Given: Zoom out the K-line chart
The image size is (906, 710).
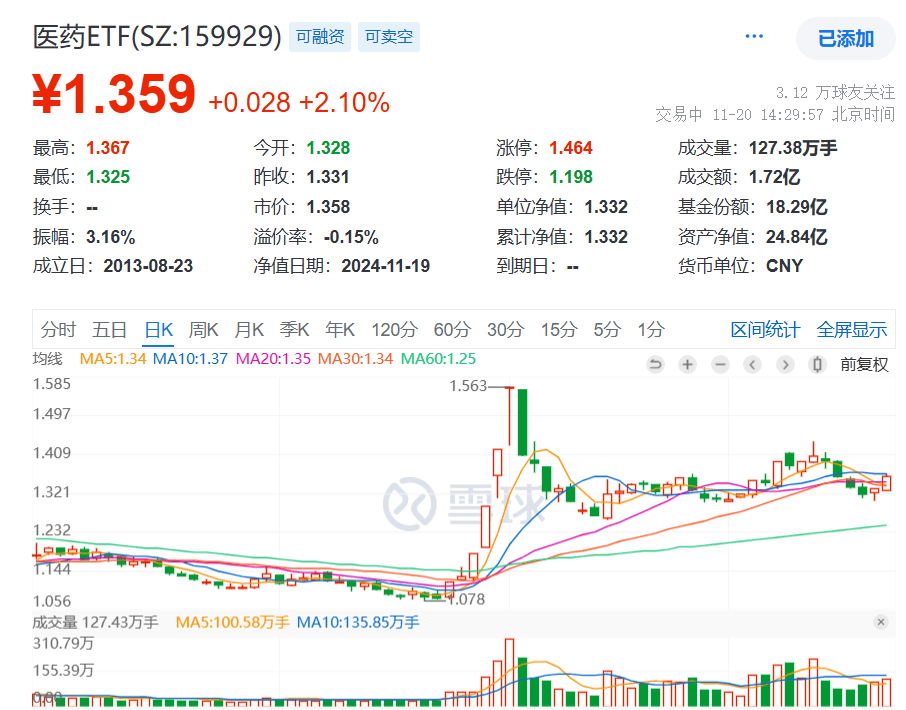Looking at the screenshot, I should pyautogui.click(x=720, y=365).
